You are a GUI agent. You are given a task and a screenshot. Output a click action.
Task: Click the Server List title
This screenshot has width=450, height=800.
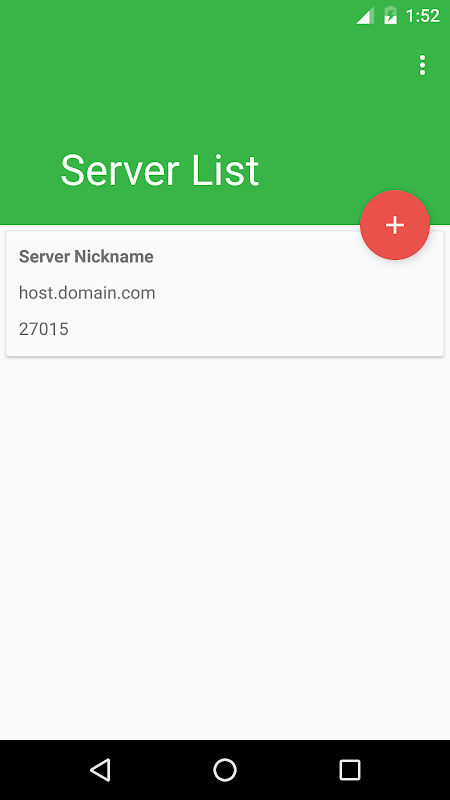click(x=160, y=170)
